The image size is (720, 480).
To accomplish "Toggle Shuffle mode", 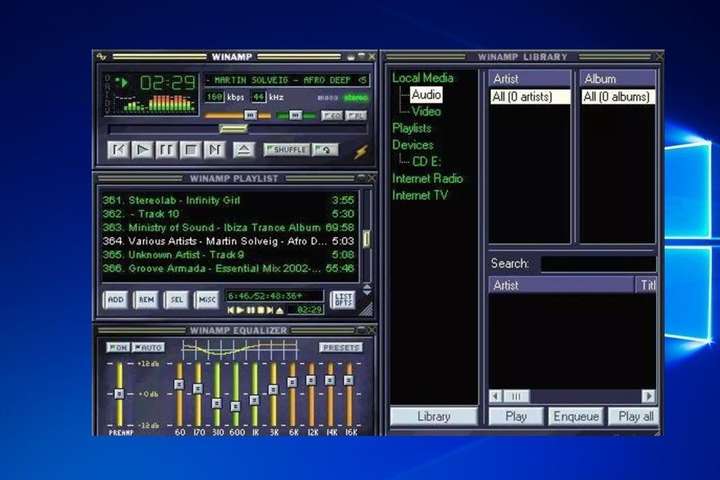I will coord(287,150).
